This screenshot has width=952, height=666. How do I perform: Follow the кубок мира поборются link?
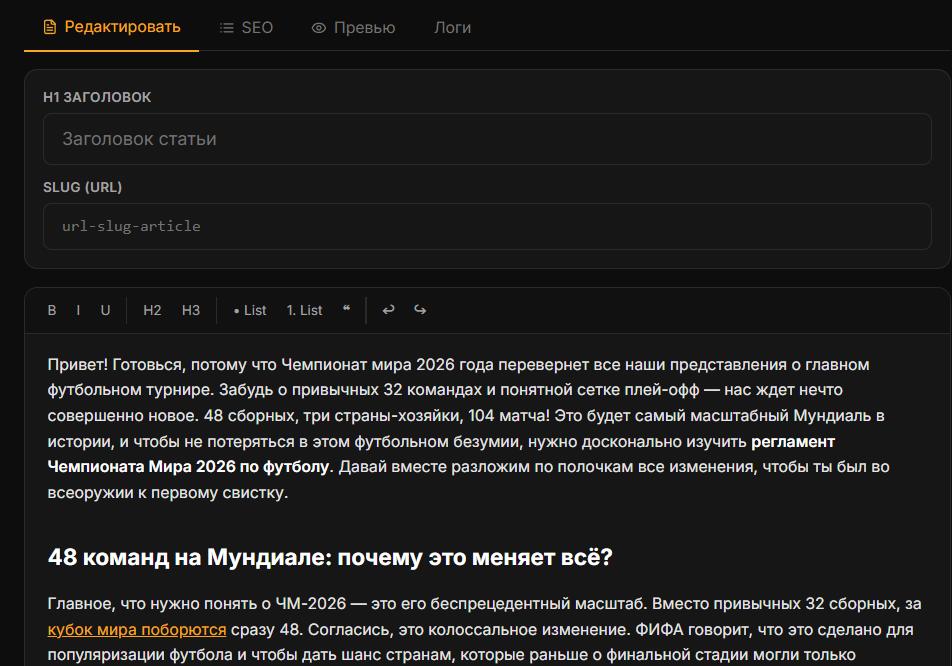[x=137, y=630]
